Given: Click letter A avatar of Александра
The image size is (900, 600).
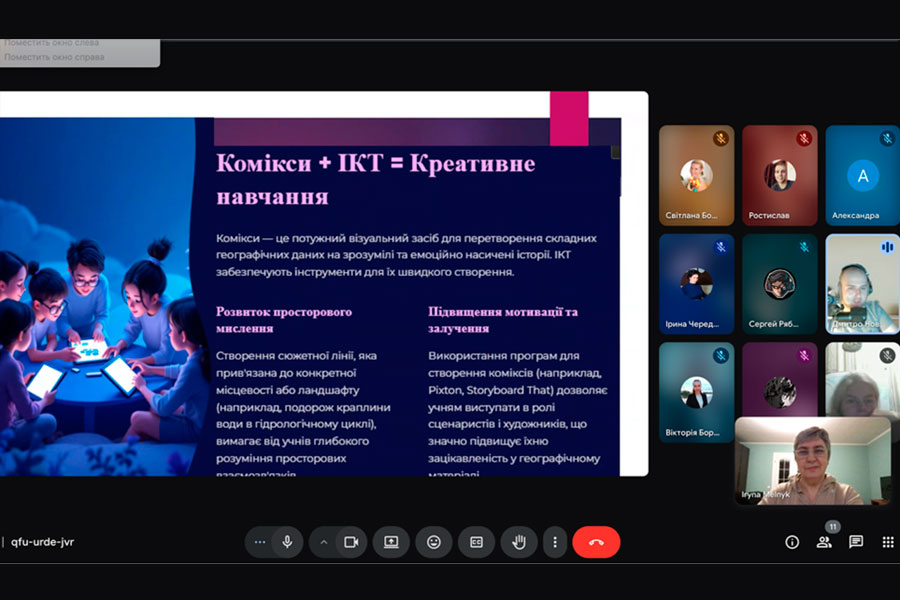Looking at the screenshot, I should coord(863,176).
